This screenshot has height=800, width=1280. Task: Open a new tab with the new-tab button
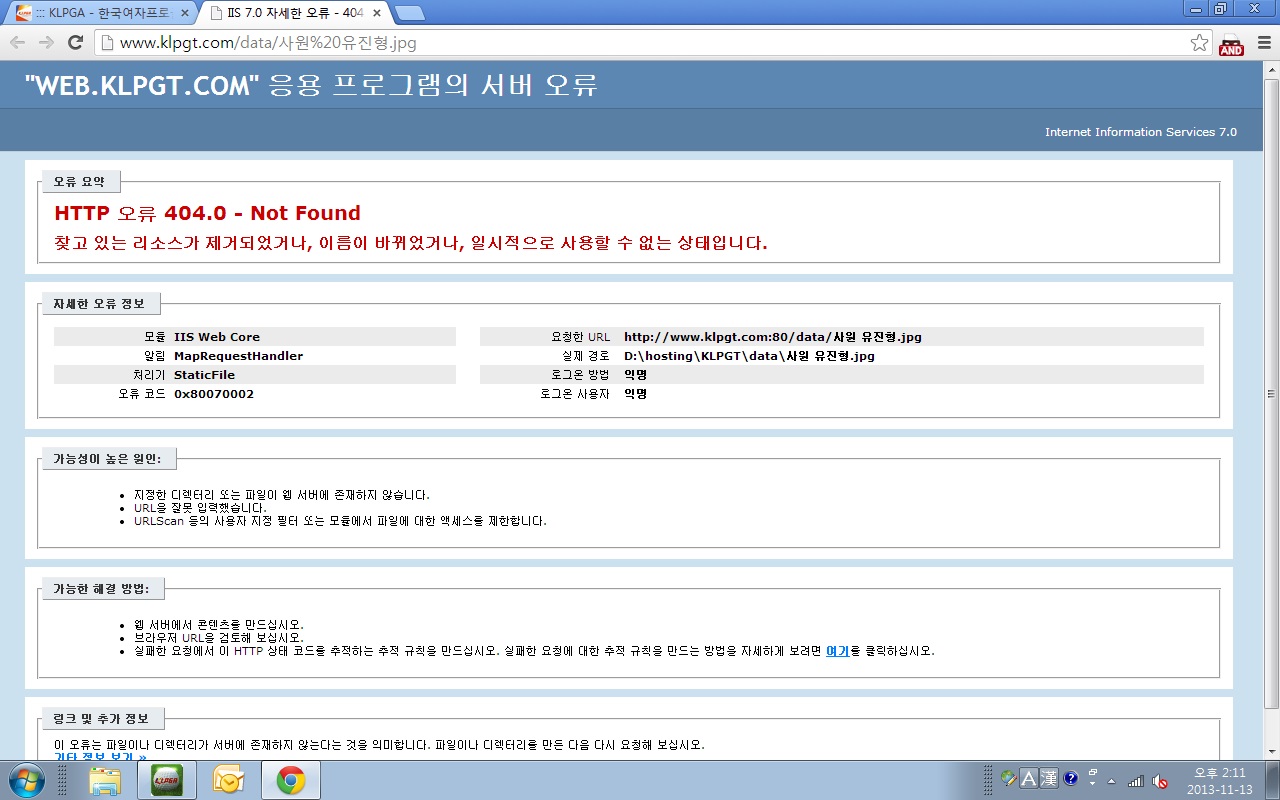coord(409,13)
